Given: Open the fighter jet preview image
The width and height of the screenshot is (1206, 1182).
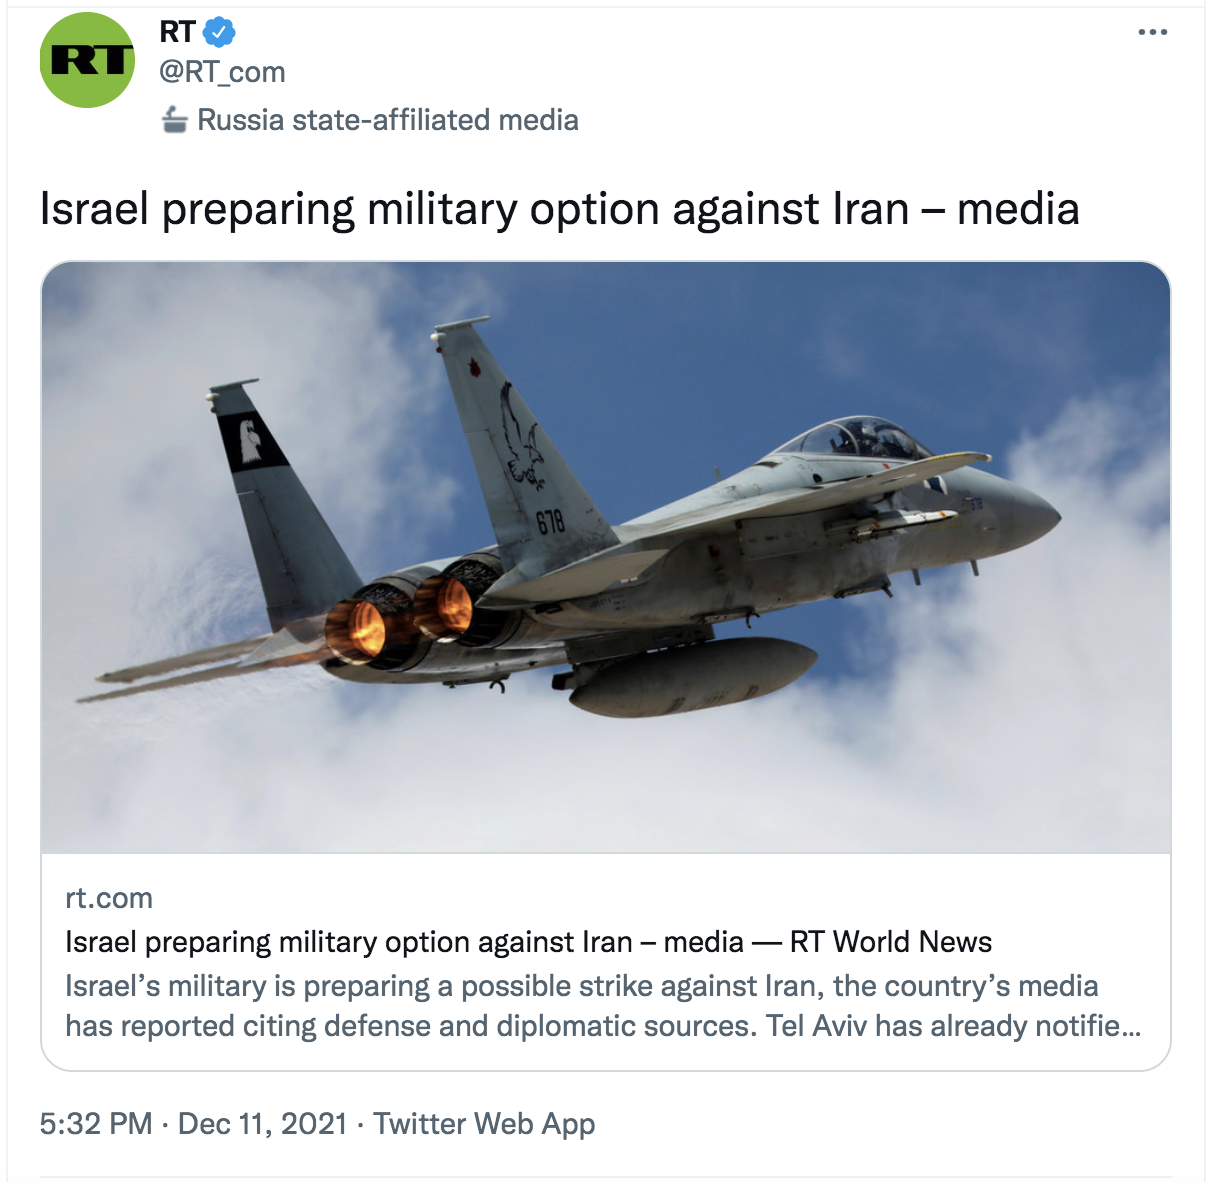Looking at the screenshot, I should [x=605, y=557].
